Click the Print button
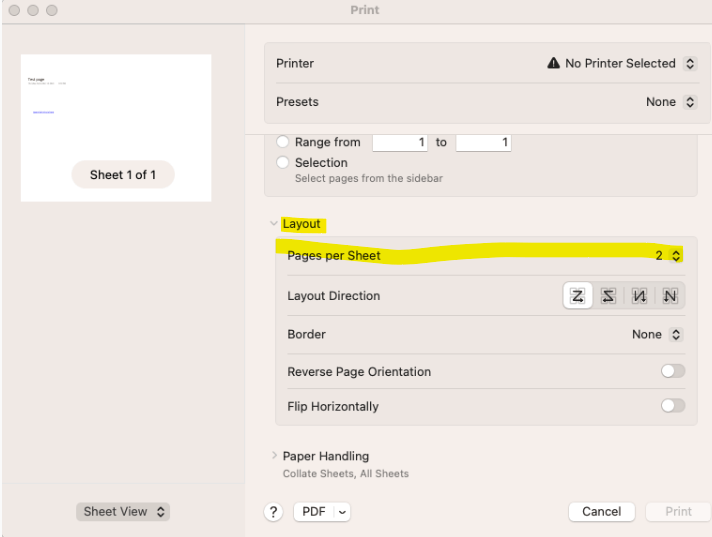Screen dimensions: 712x537 tap(678, 512)
